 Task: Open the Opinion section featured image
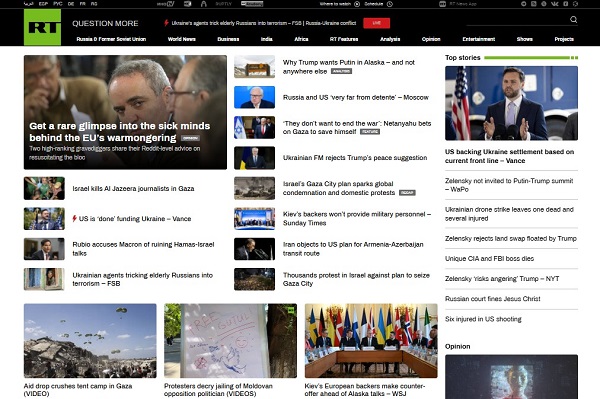[x=511, y=377]
